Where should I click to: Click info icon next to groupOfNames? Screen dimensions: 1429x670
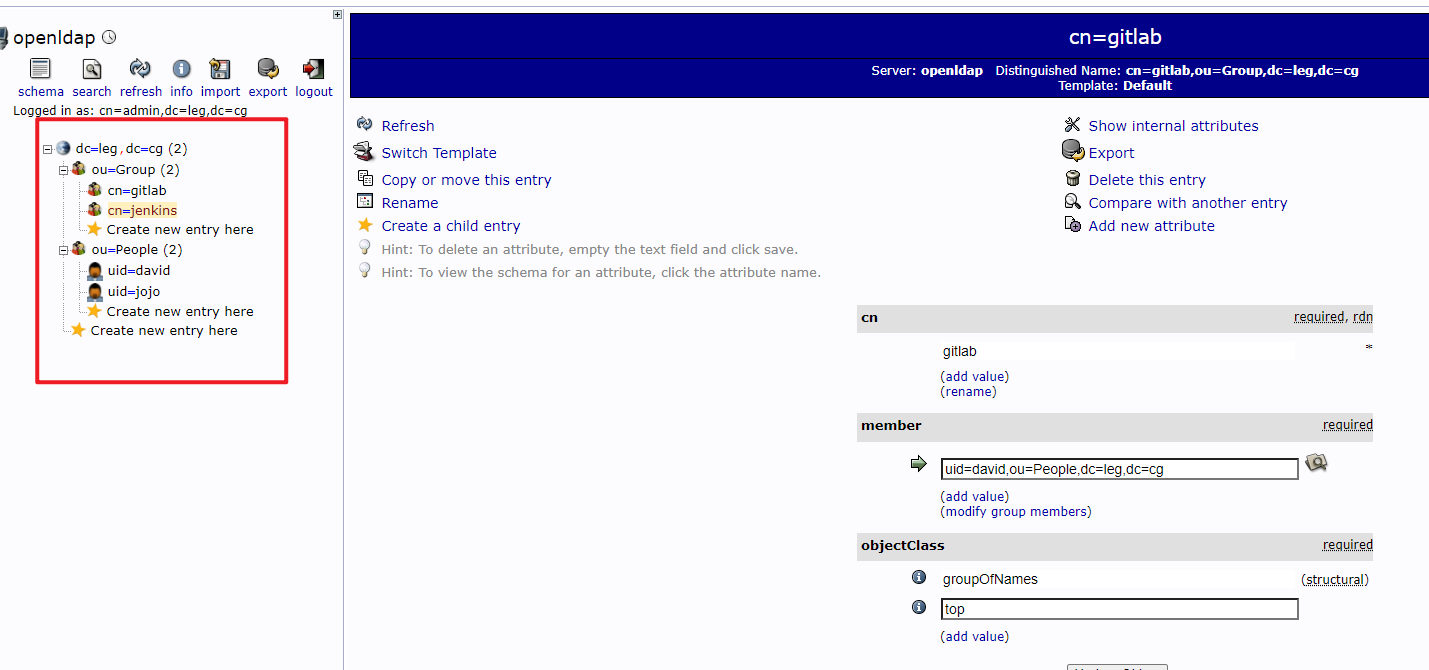919,578
